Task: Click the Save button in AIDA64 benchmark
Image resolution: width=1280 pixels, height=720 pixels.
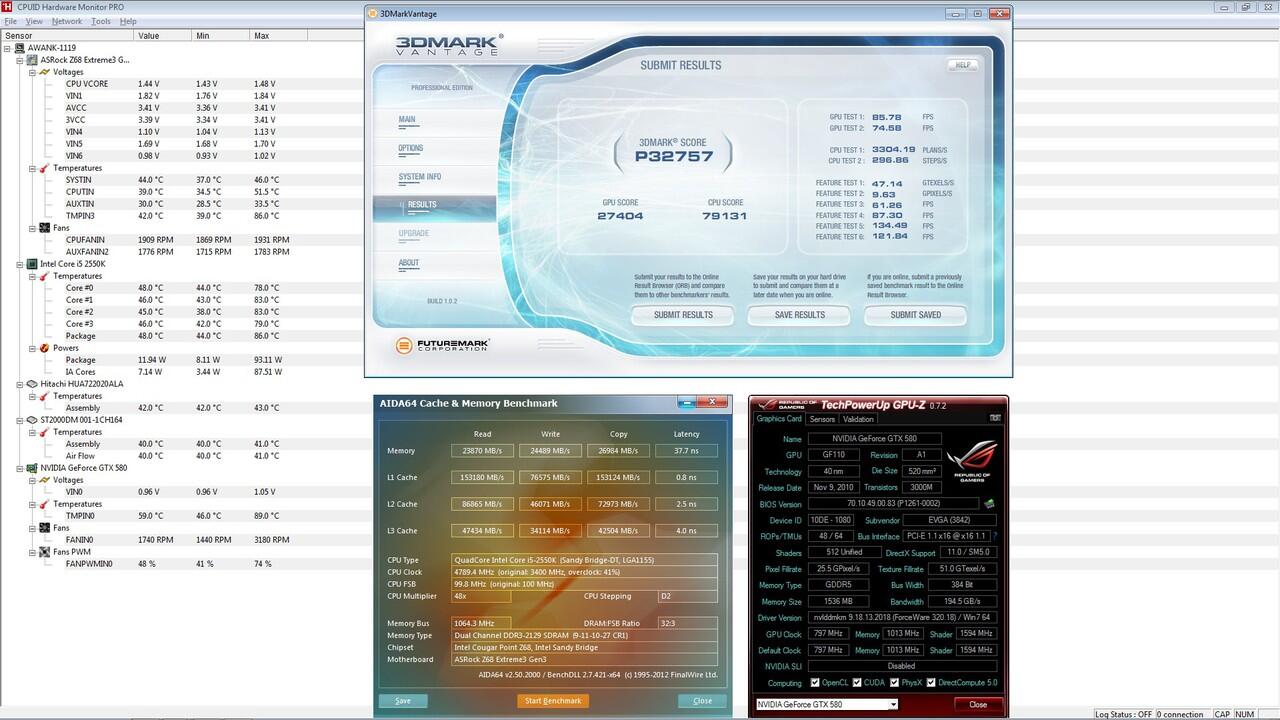Action: click(x=403, y=700)
